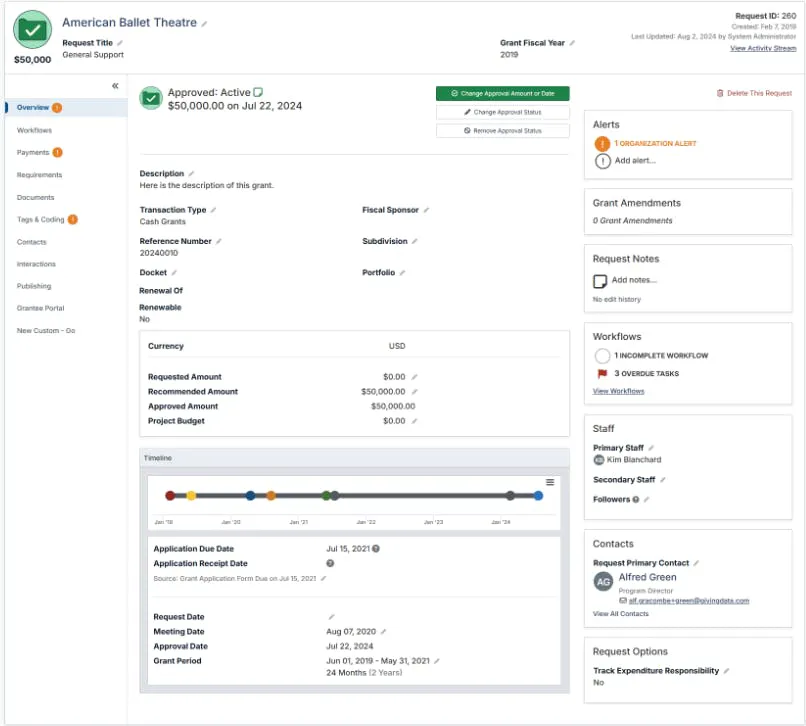Open the 1 Organization Alert
Viewport: 806px width, 726px height.
(655, 143)
